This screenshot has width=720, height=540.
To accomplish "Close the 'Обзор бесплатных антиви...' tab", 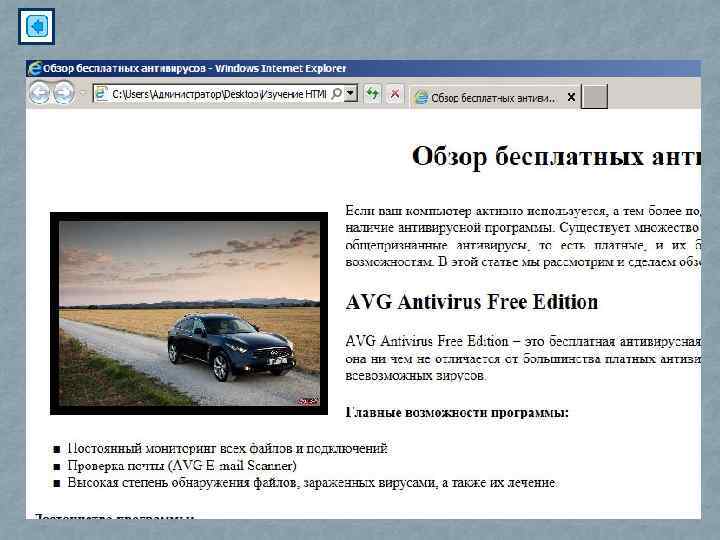I will [x=571, y=97].
